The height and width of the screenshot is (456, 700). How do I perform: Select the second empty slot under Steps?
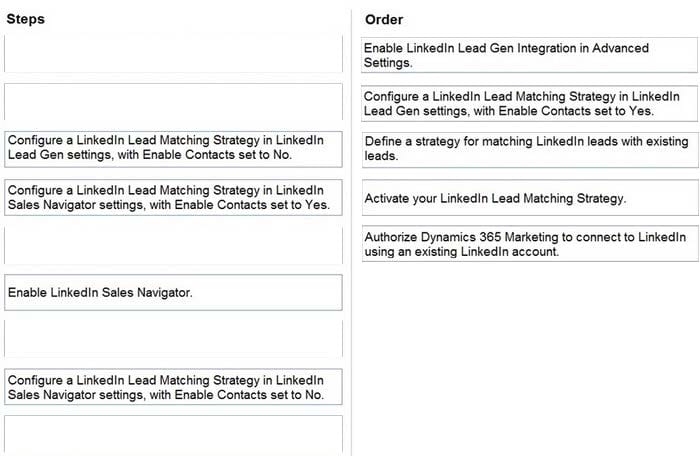click(x=173, y=101)
